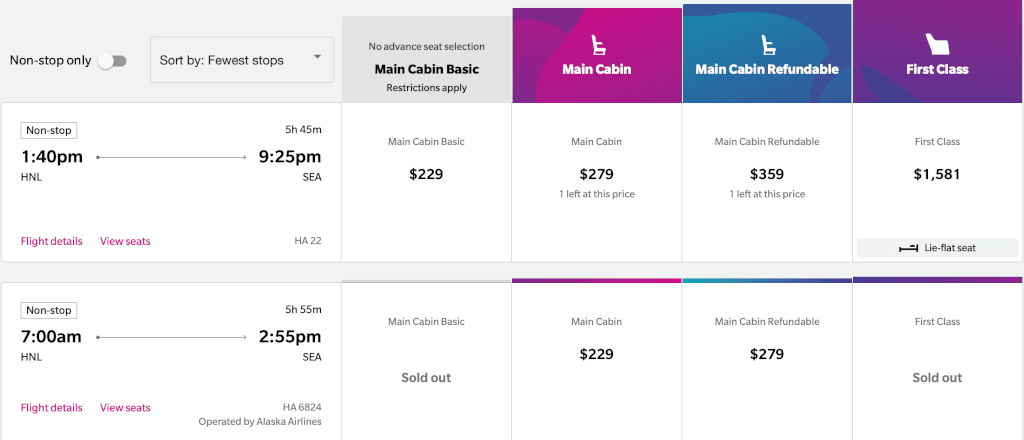This screenshot has width=1024, height=440.
Task: Click the Lie-flat seat badge
Action: pyautogui.click(x=937, y=248)
